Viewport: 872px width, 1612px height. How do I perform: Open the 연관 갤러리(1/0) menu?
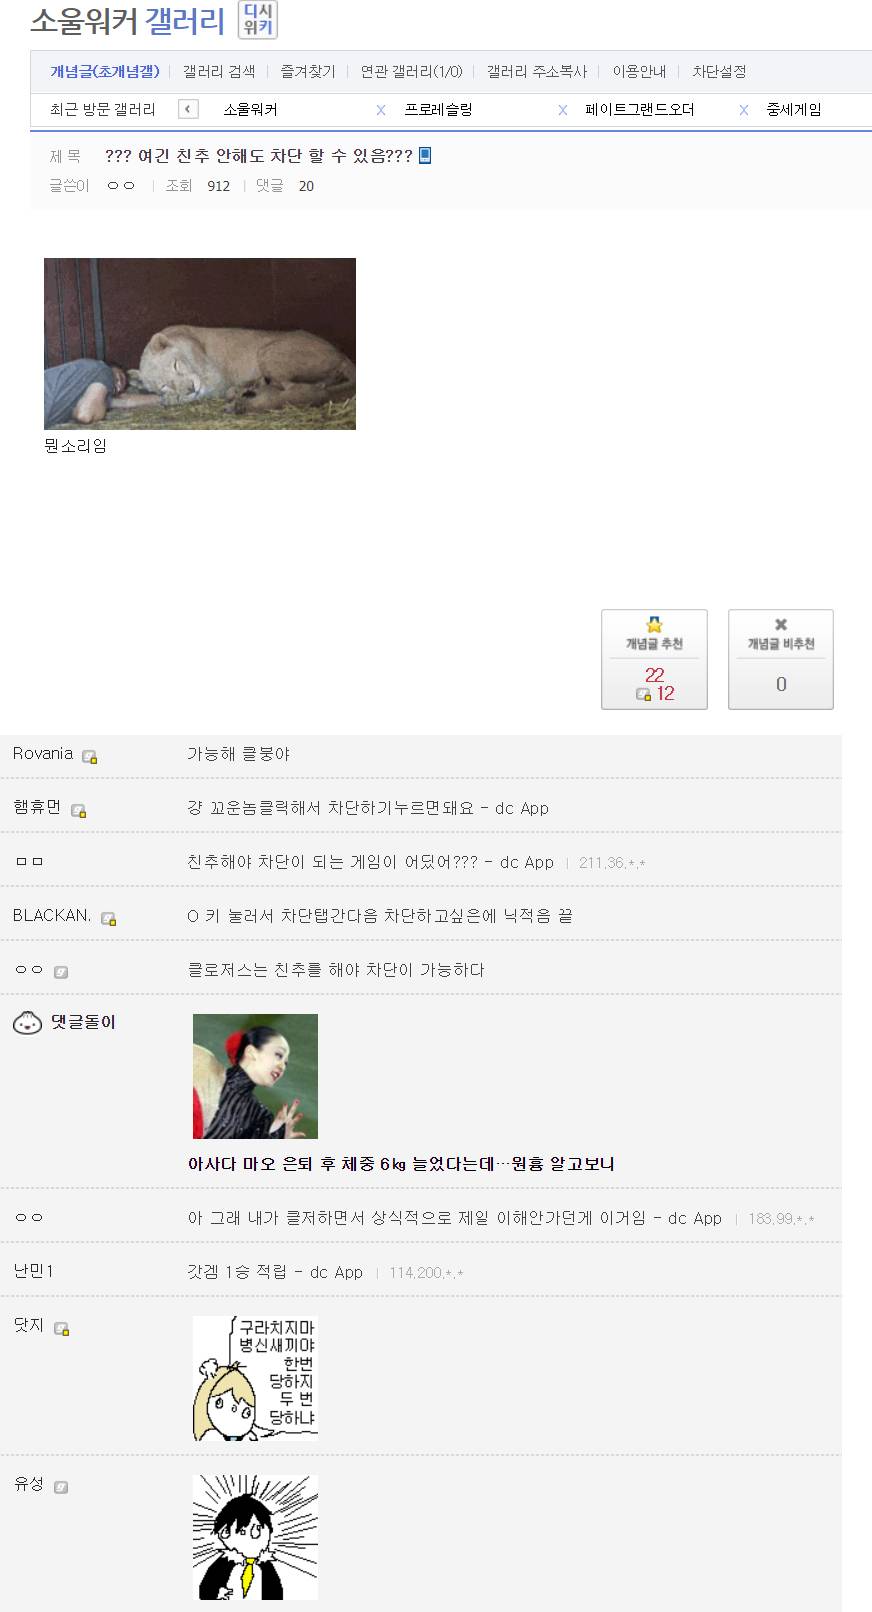pos(412,72)
